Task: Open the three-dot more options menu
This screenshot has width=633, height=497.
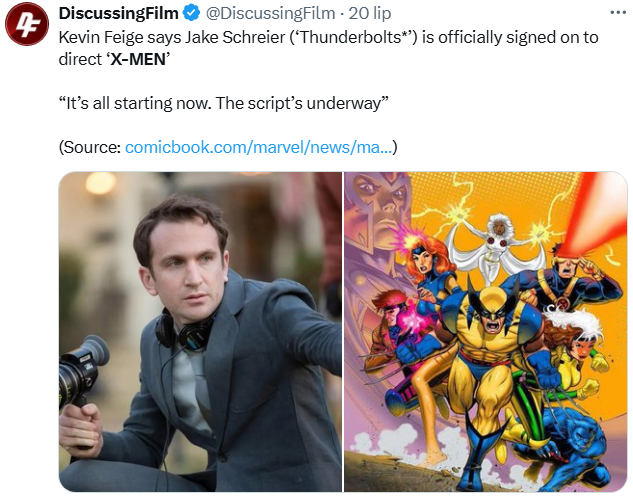Action: [x=618, y=13]
